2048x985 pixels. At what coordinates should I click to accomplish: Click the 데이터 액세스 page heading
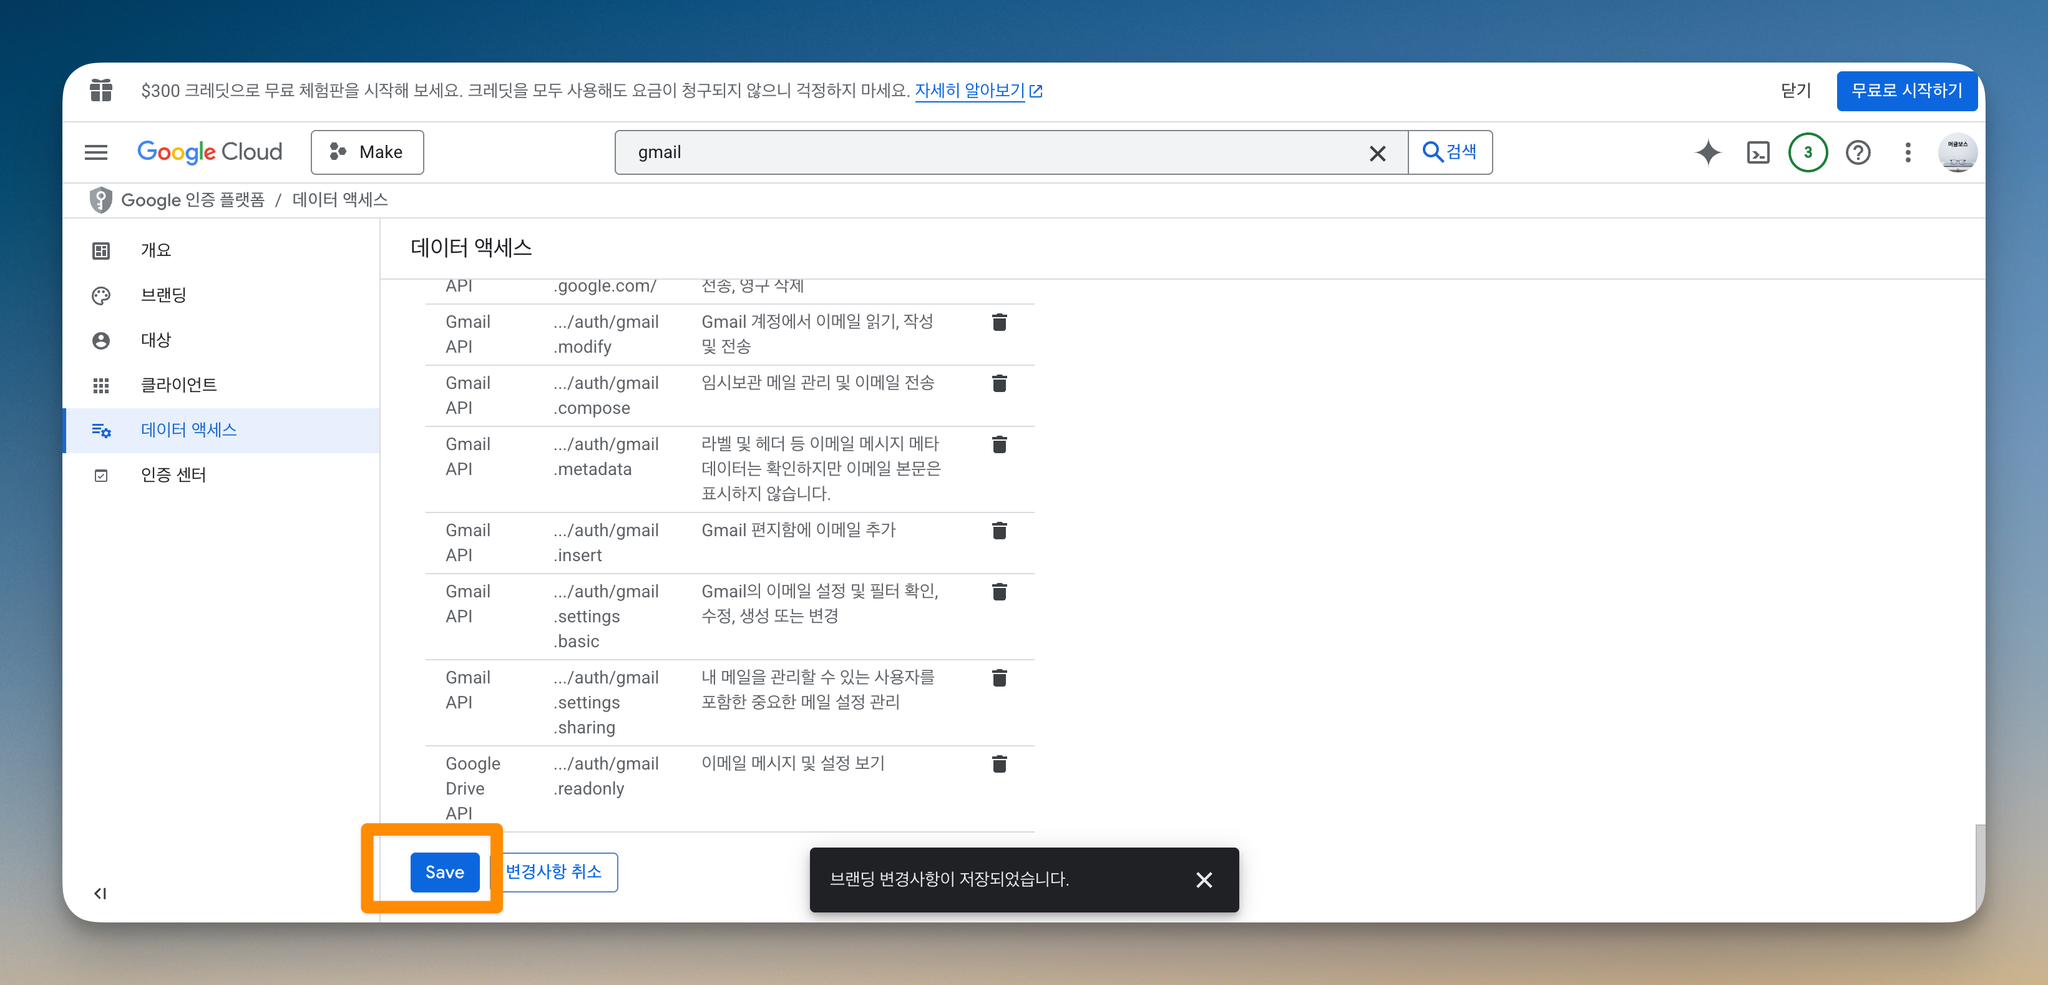pyautogui.click(x=471, y=248)
